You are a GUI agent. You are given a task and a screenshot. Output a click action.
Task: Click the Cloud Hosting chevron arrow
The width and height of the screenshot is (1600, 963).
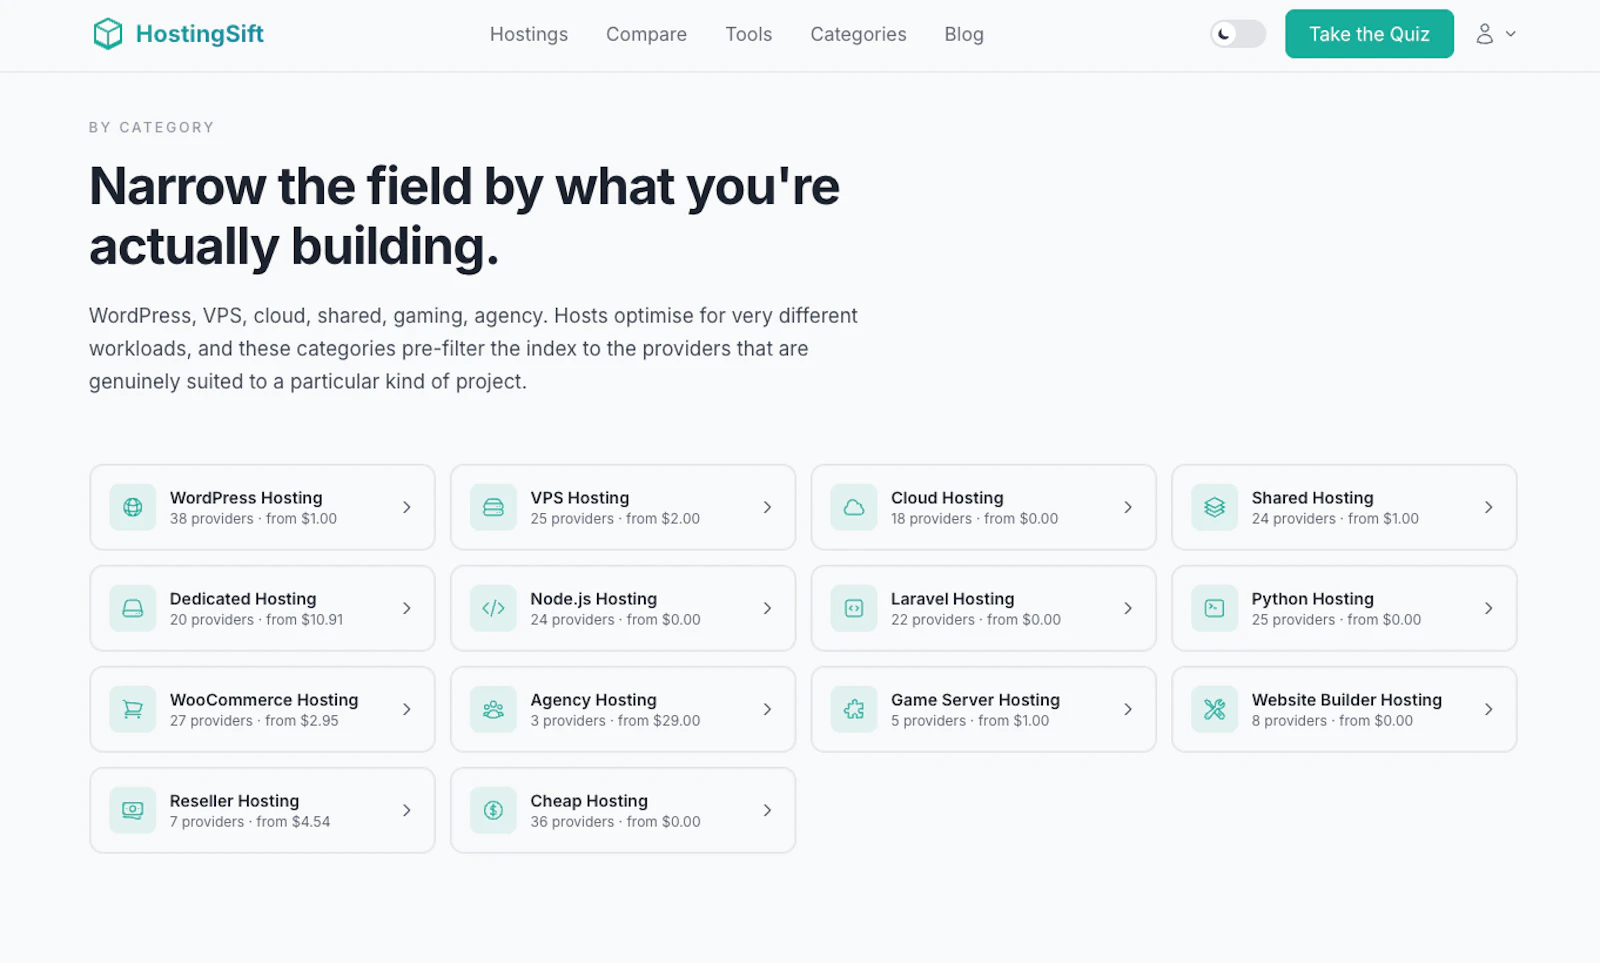pos(1128,507)
